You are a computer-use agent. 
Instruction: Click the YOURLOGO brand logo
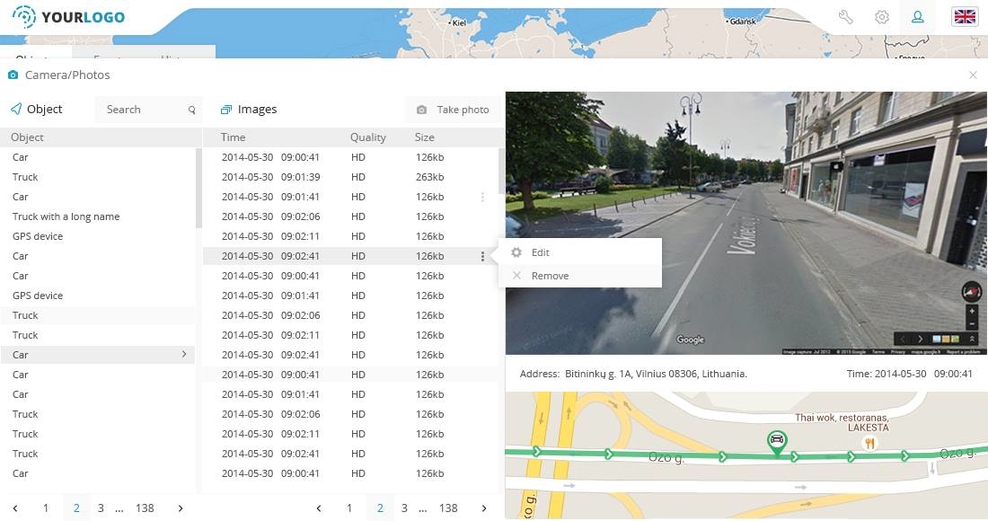pos(69,17)
